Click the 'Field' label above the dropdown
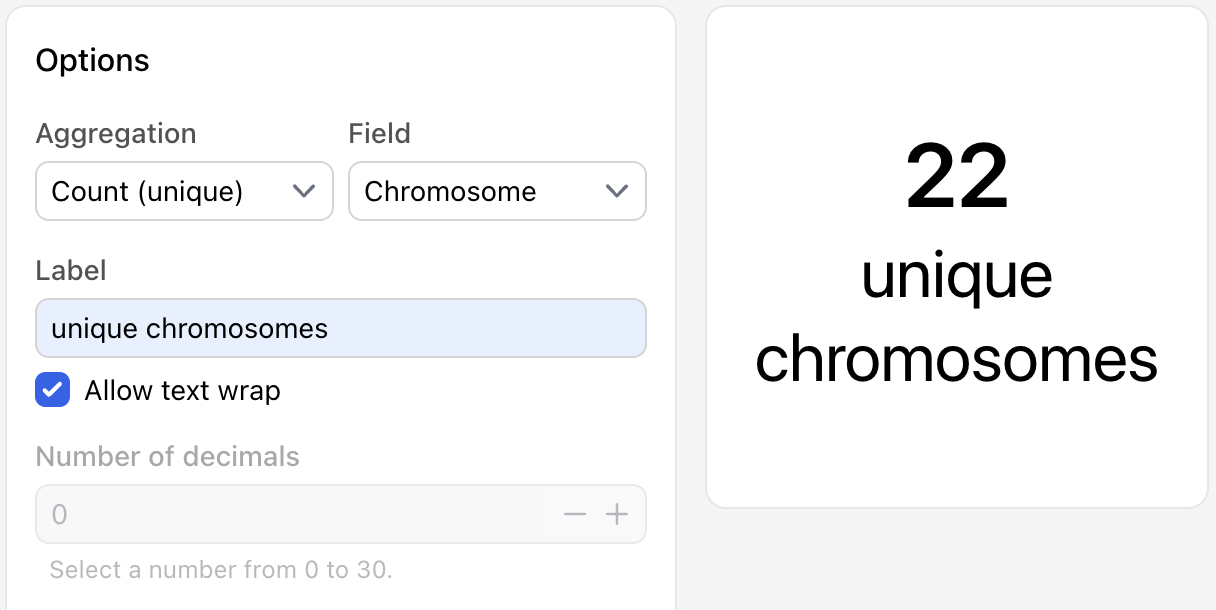Screen dimensions: 1216x610 click(x=379, y=134)
